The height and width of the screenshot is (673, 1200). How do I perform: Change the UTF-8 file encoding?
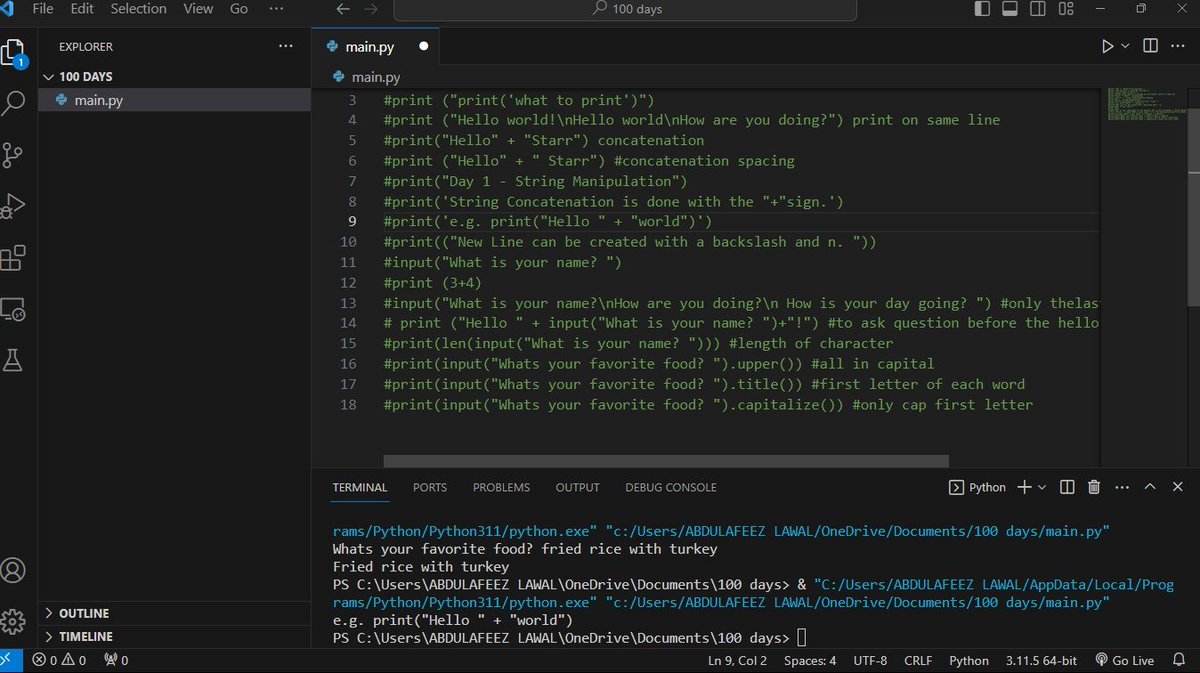point(871,660)
